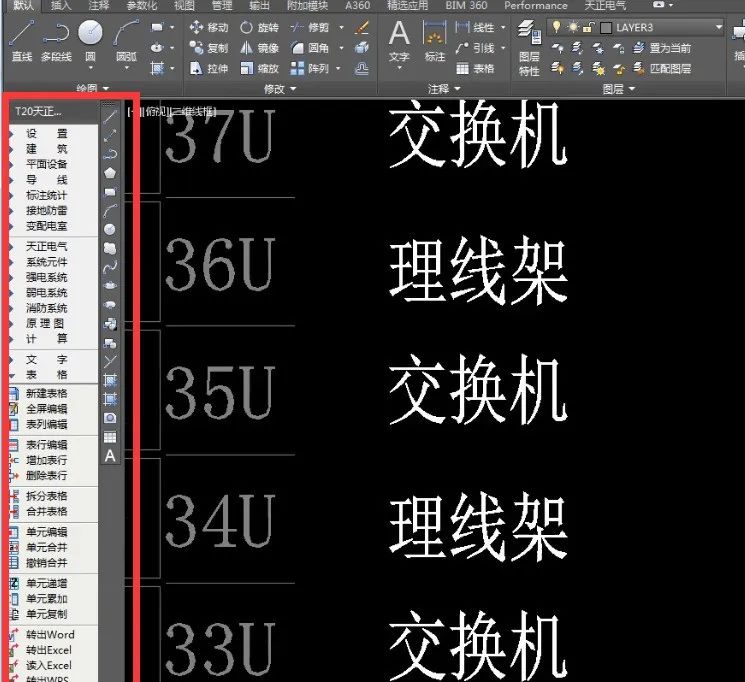Click the 旋转 rotate tool
745x682 pixels.
pyautogui.click(x=259, y=28)
